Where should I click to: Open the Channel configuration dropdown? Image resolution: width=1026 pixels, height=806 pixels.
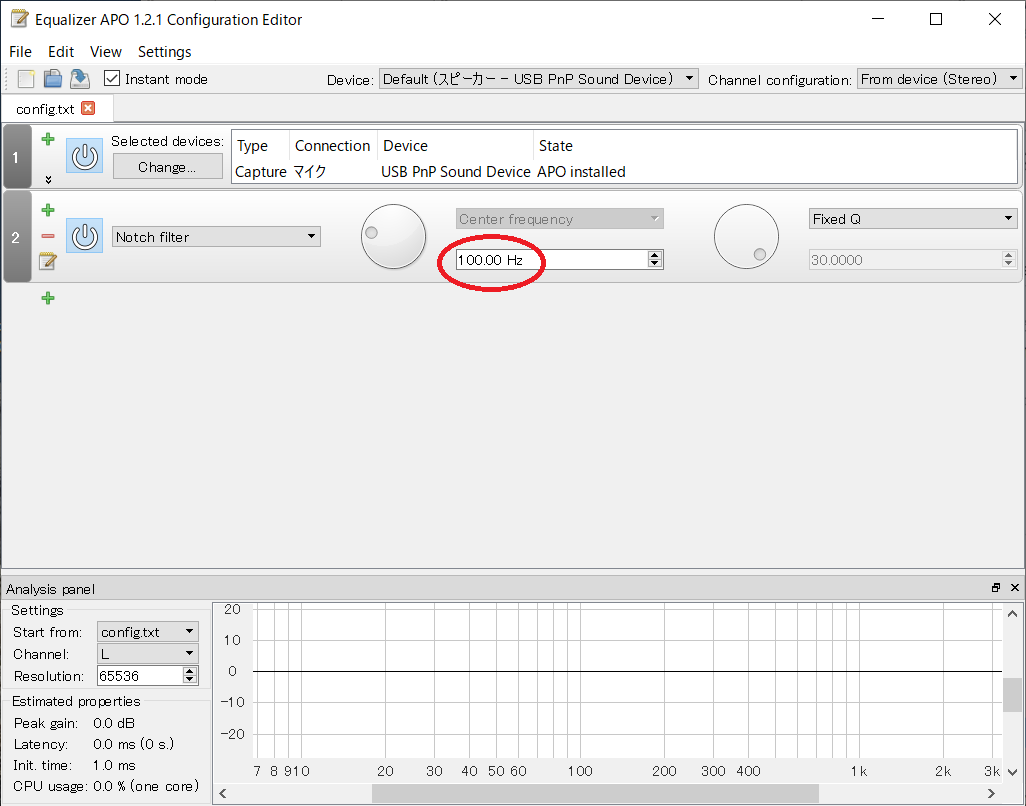[940, 79]
